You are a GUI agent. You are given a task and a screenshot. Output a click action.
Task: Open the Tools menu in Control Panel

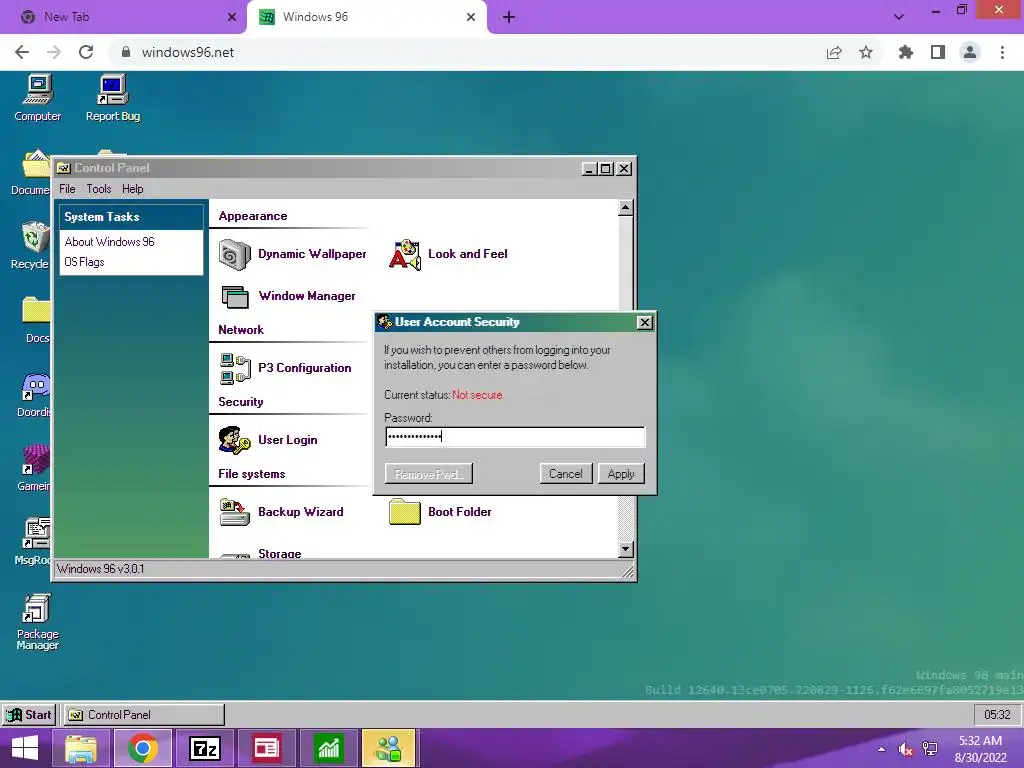[x=99, y=189]
